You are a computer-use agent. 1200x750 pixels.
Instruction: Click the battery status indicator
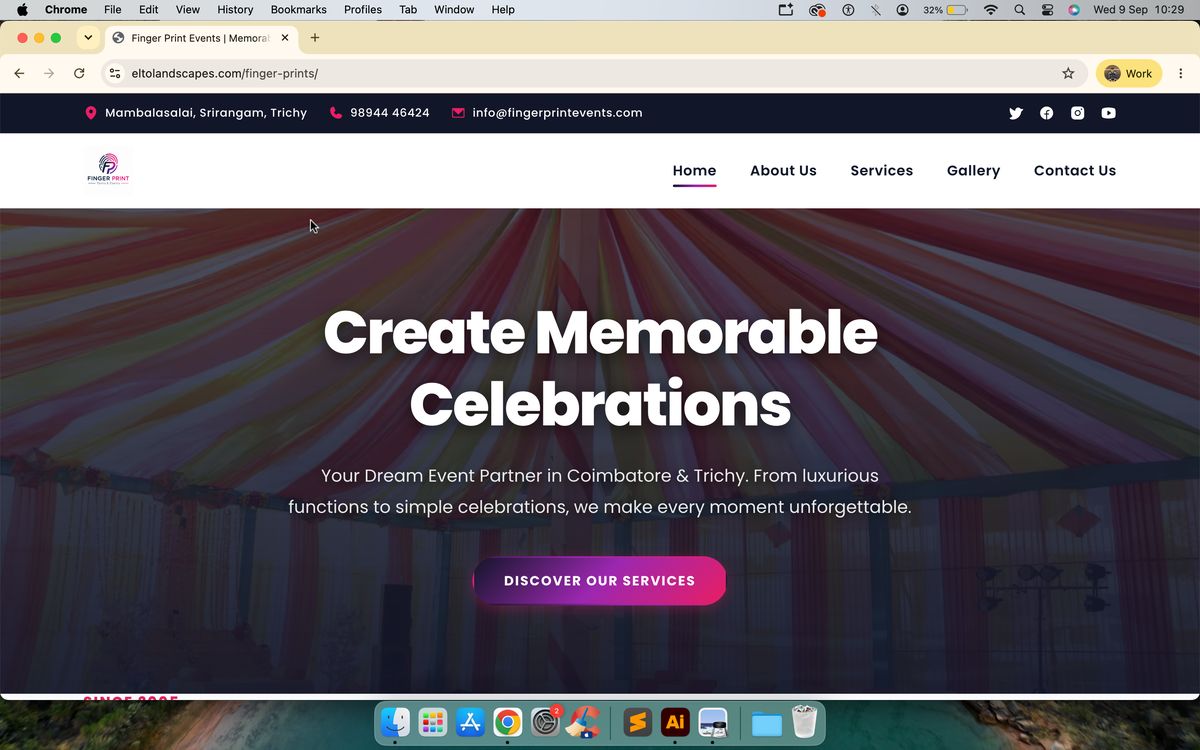945,10
